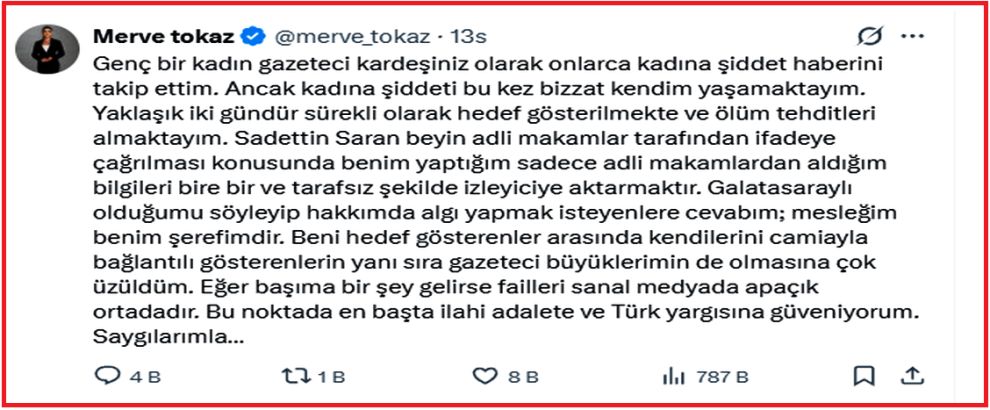Click the repost arrows icon

point(297,377)
